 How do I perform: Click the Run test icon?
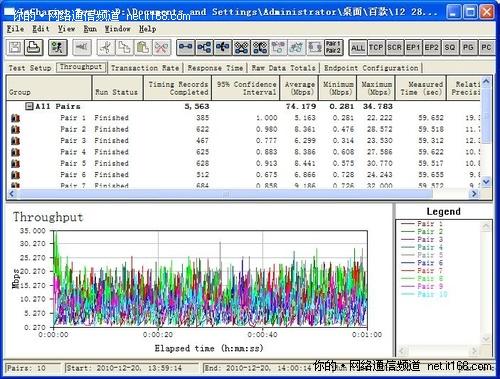tap(58, 48)
